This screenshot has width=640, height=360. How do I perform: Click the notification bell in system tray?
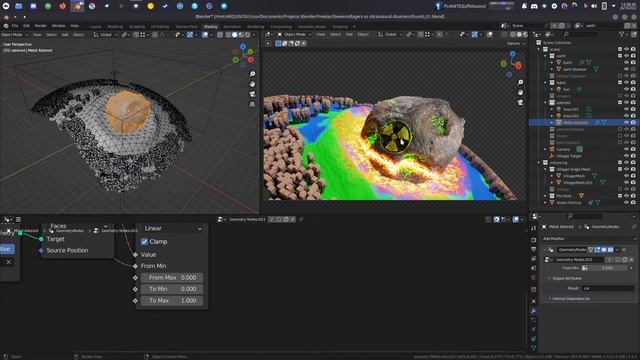coord(524,6)
